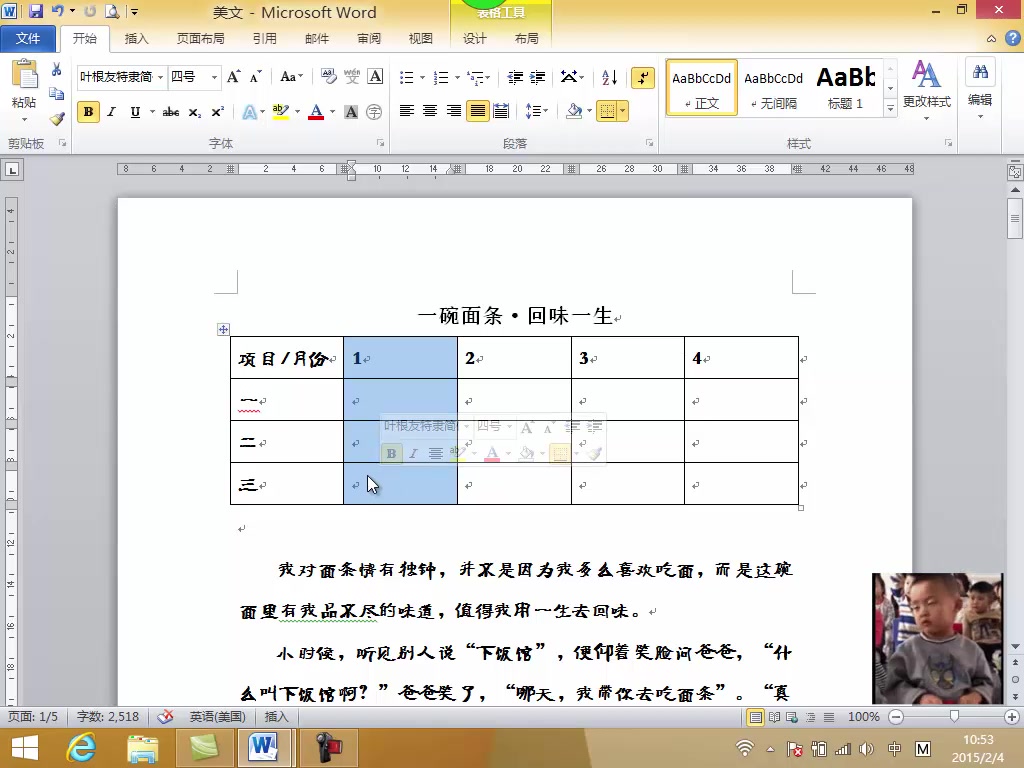Apply strikethrough formatting
Viewport: 1024px width, 768px height.
(171, 112)
